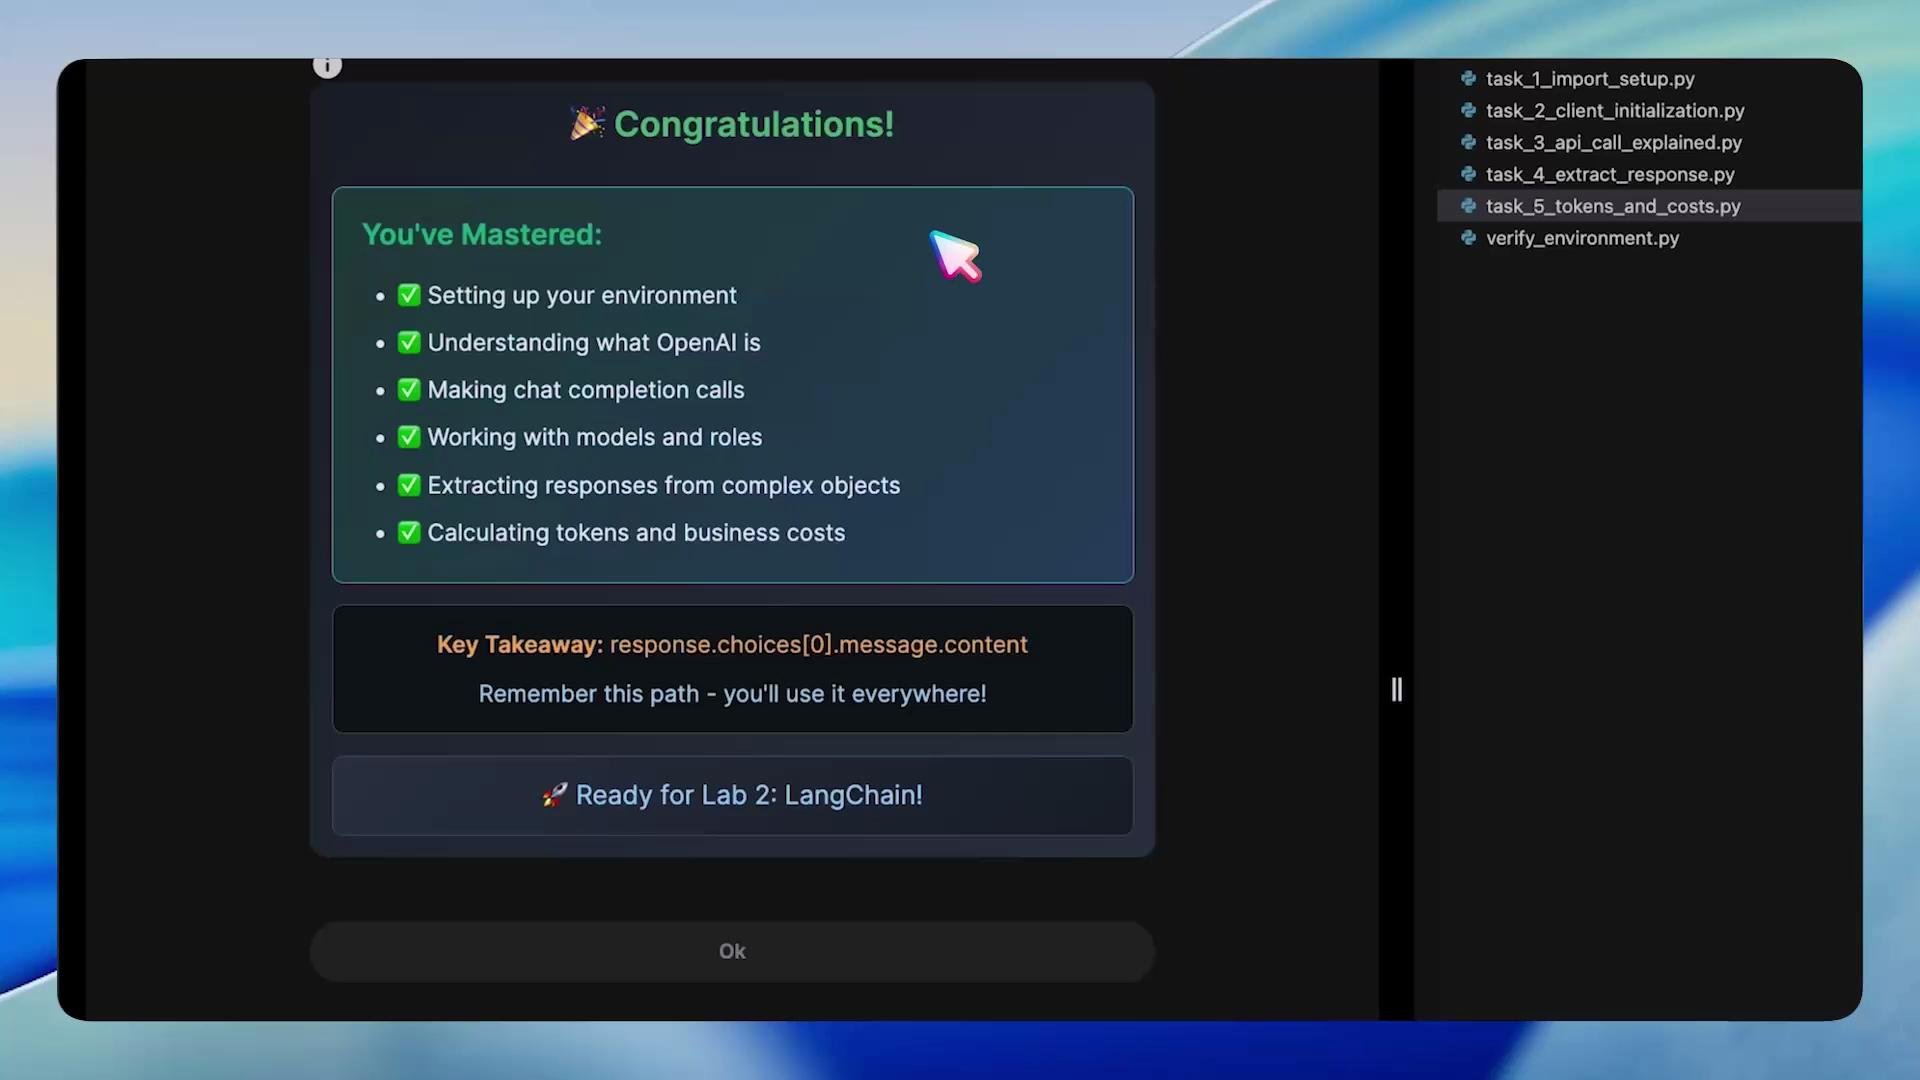This screenshot has height=1080, width=1920.
Task: Click the text Understanding what OpenAI is
Action: (x=594, y=343)
